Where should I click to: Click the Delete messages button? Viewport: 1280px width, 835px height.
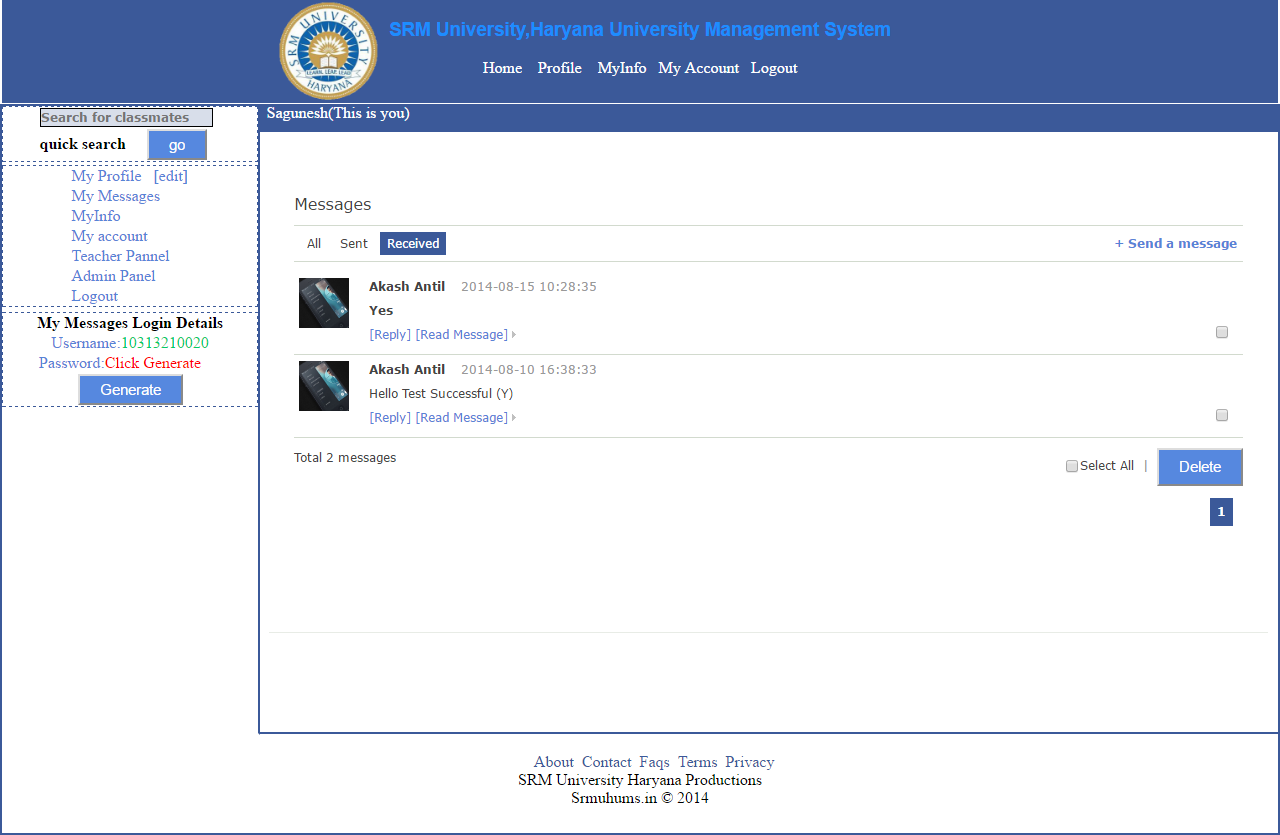1200,467
